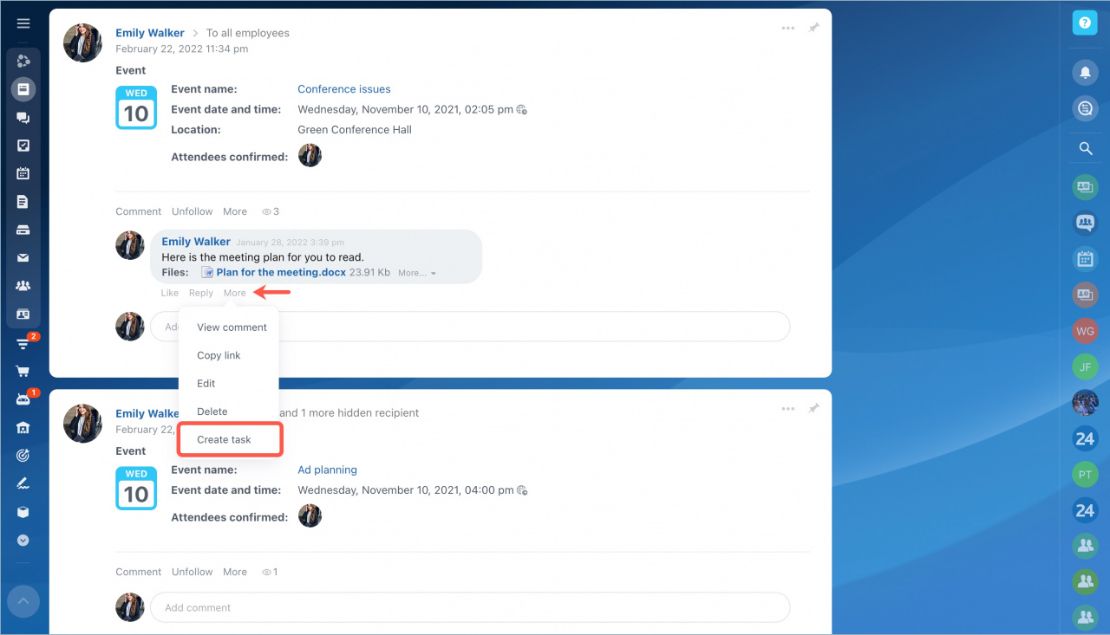Image resolution: width=1110 pixels, height=635 pixels.
Task: Open the Conference issues event link
Action: pyautogui.click(x=344, y=89)
